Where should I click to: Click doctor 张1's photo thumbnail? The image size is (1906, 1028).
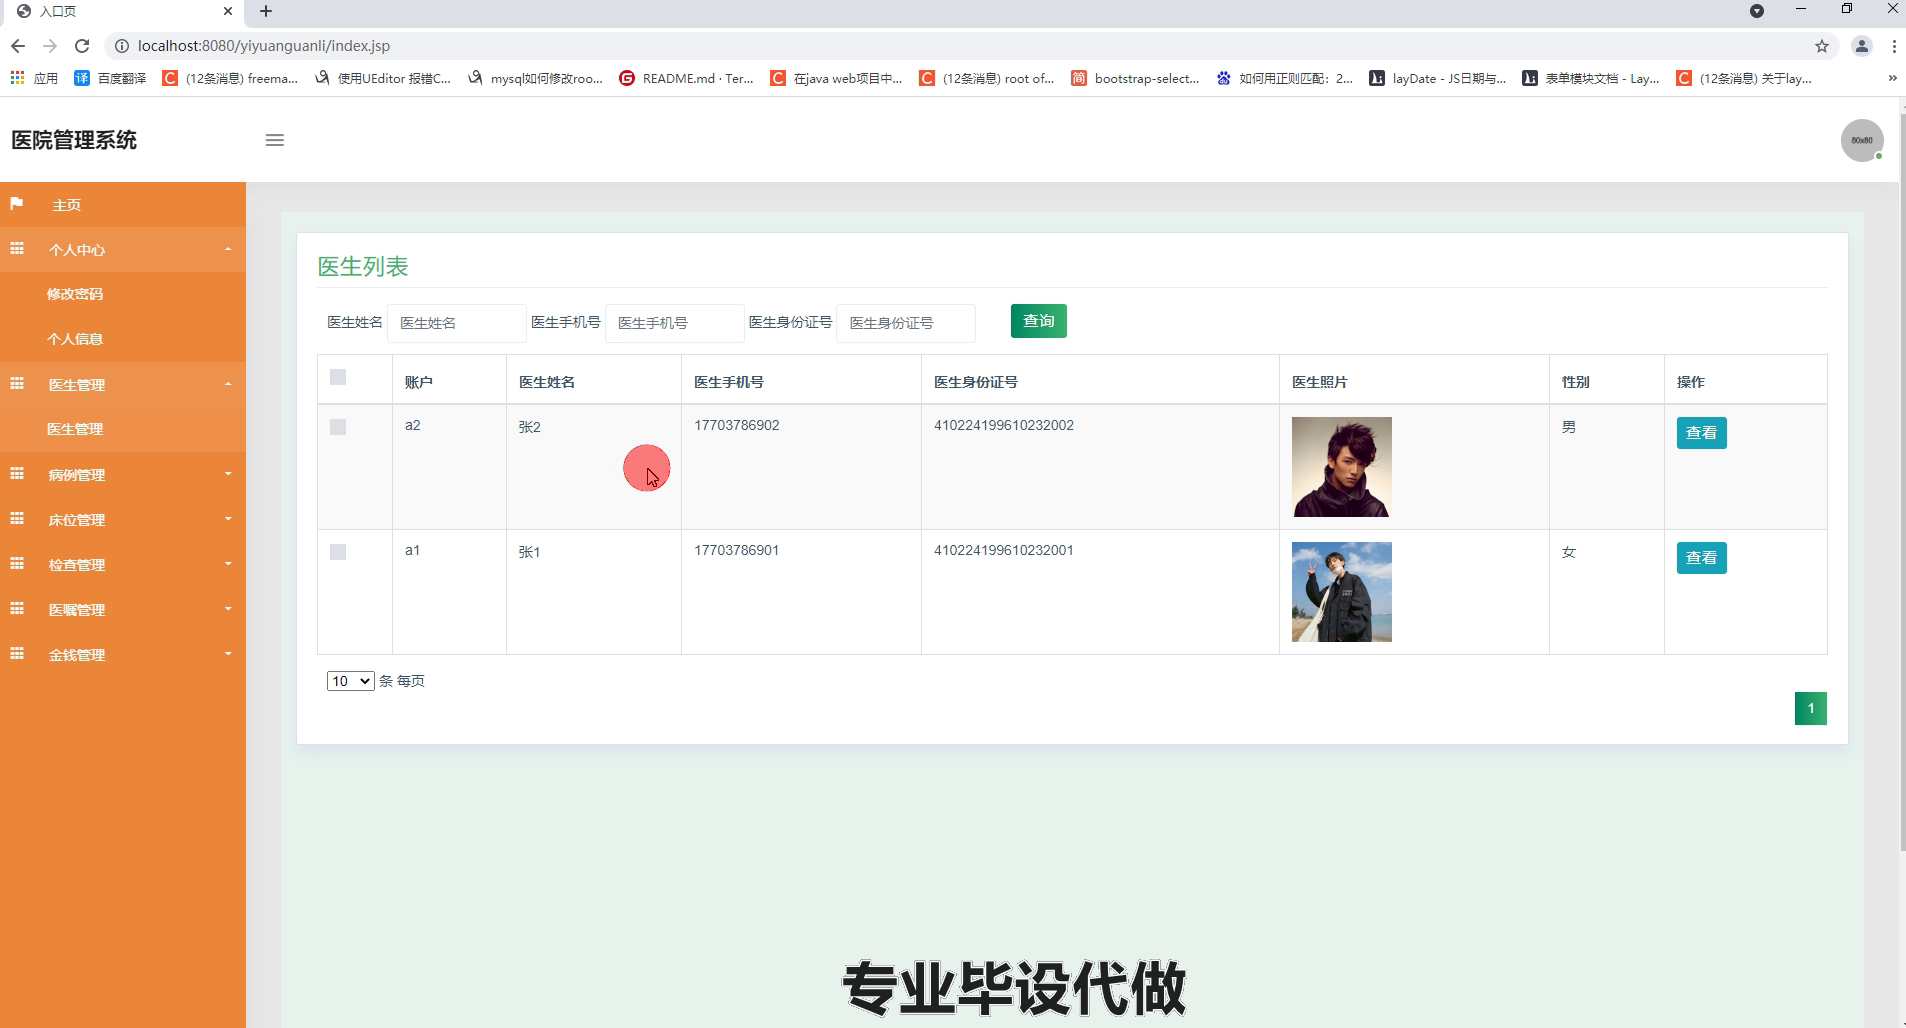[1342, 592]
